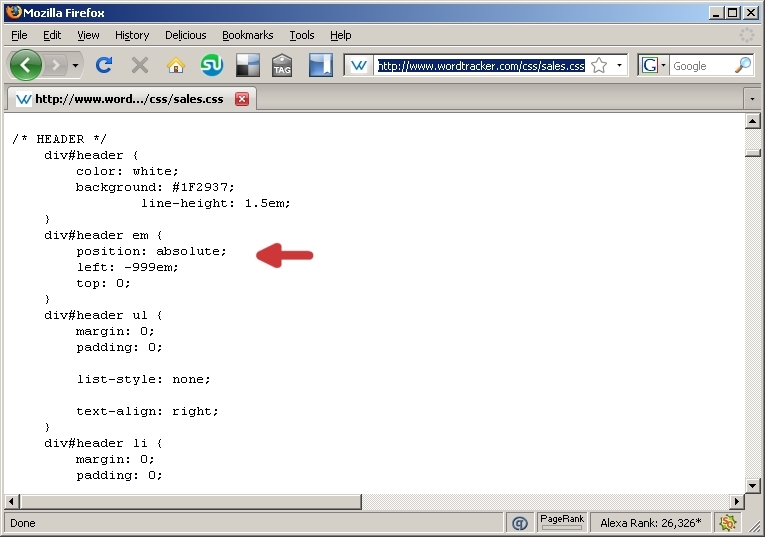Click the Alexa Rank 26,326 status entry

point(650,523)
